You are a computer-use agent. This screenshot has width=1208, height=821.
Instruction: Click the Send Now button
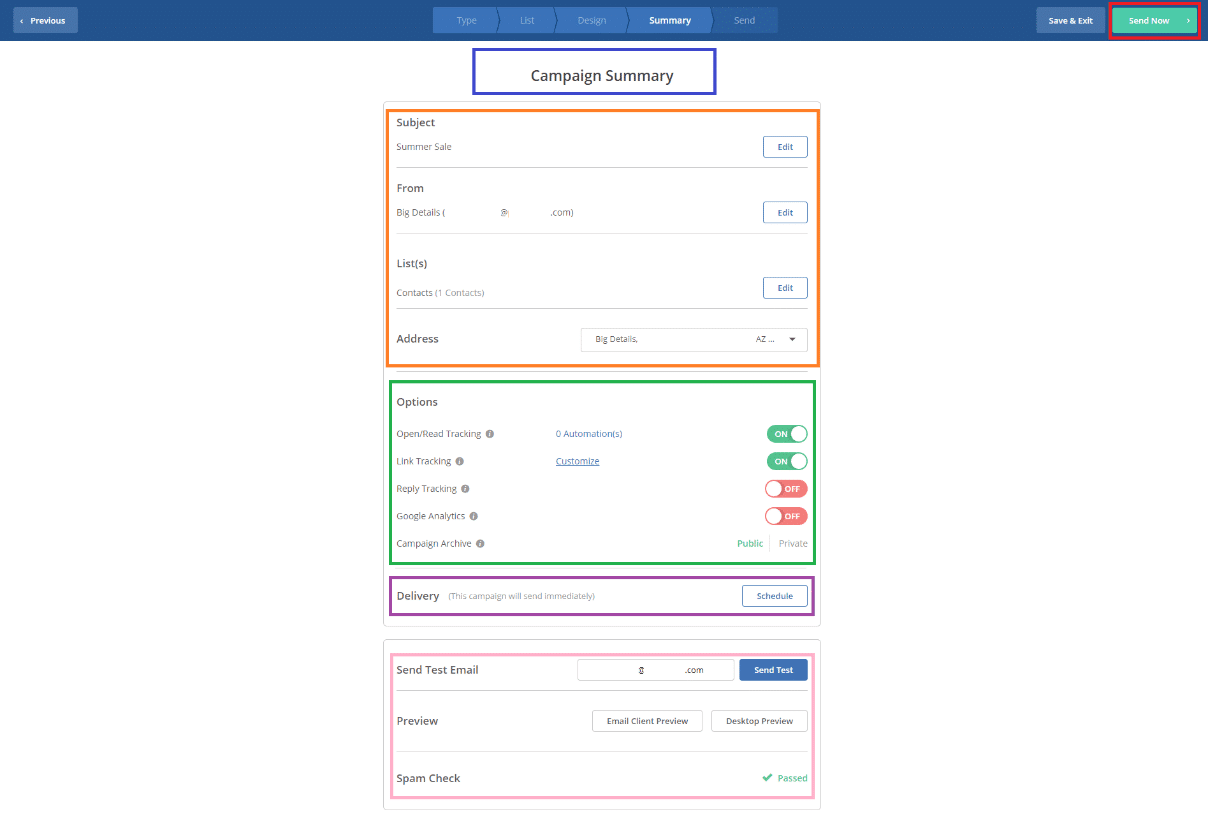tap(1155, 20)
